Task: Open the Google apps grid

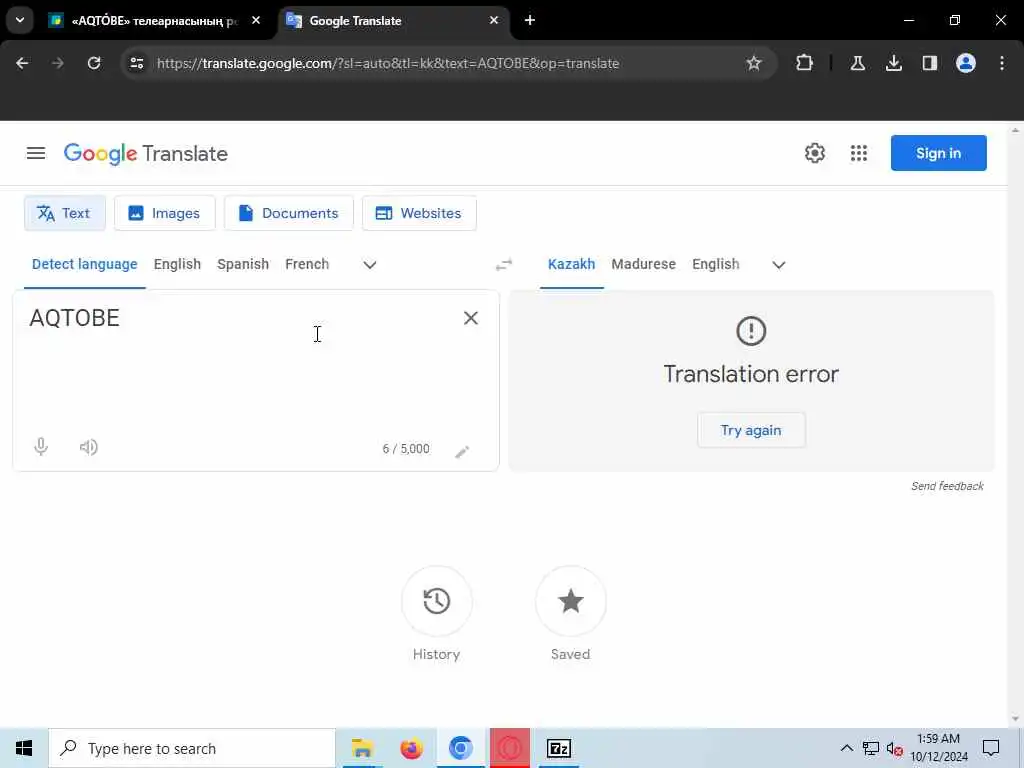Action: [x=859, y=153]
